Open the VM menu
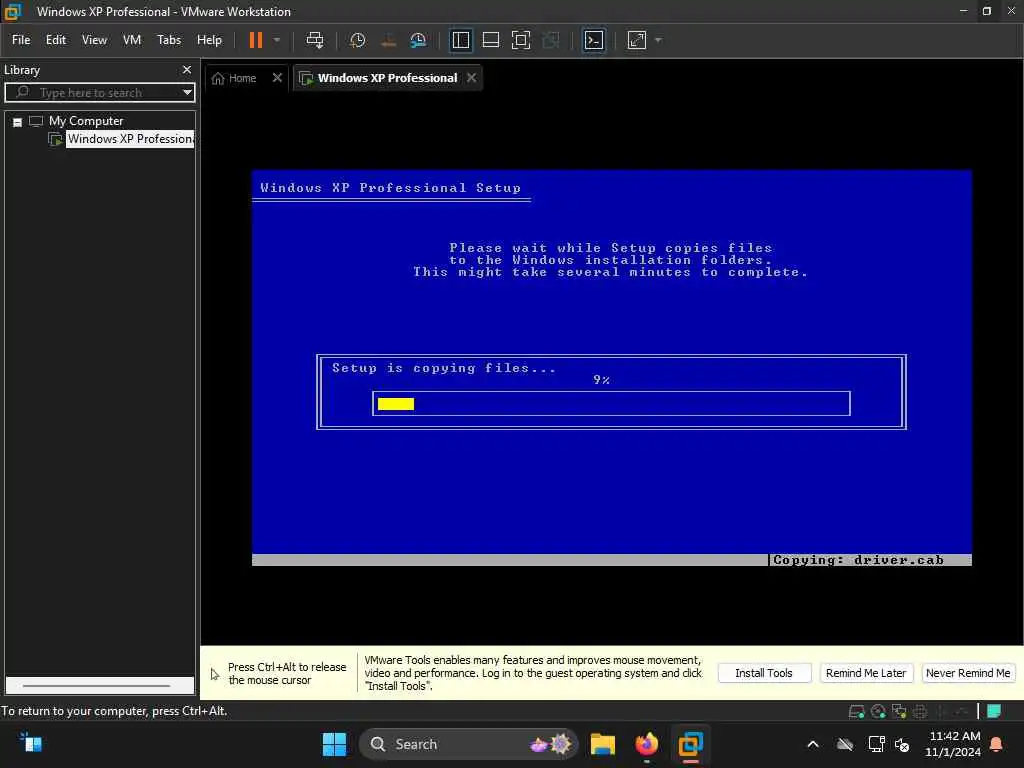Image resolution: width=1024 pixels, height=768 pixels. coord(132,40)
